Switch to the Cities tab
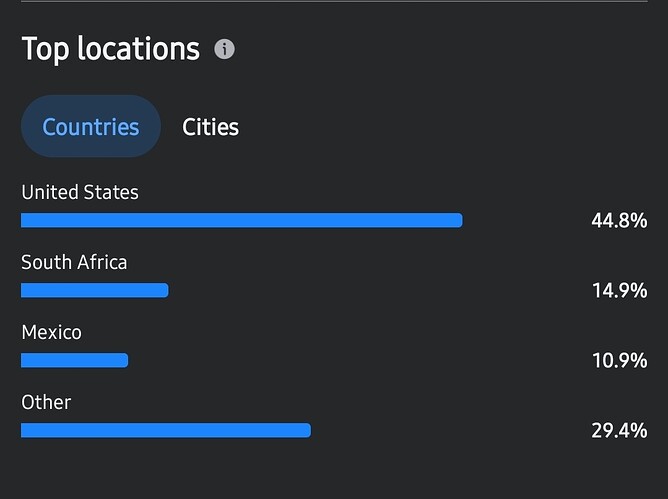 210,127
